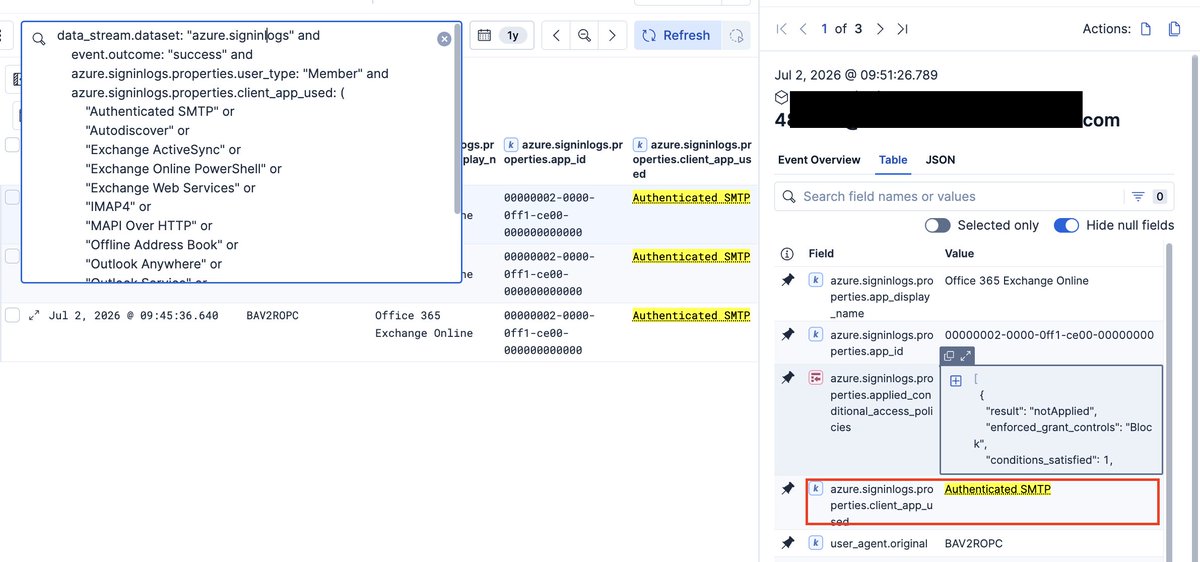The height and width of the screenshot is (562, 1200).
Task: Select the second table row checkbox
Action: (12, 256)
